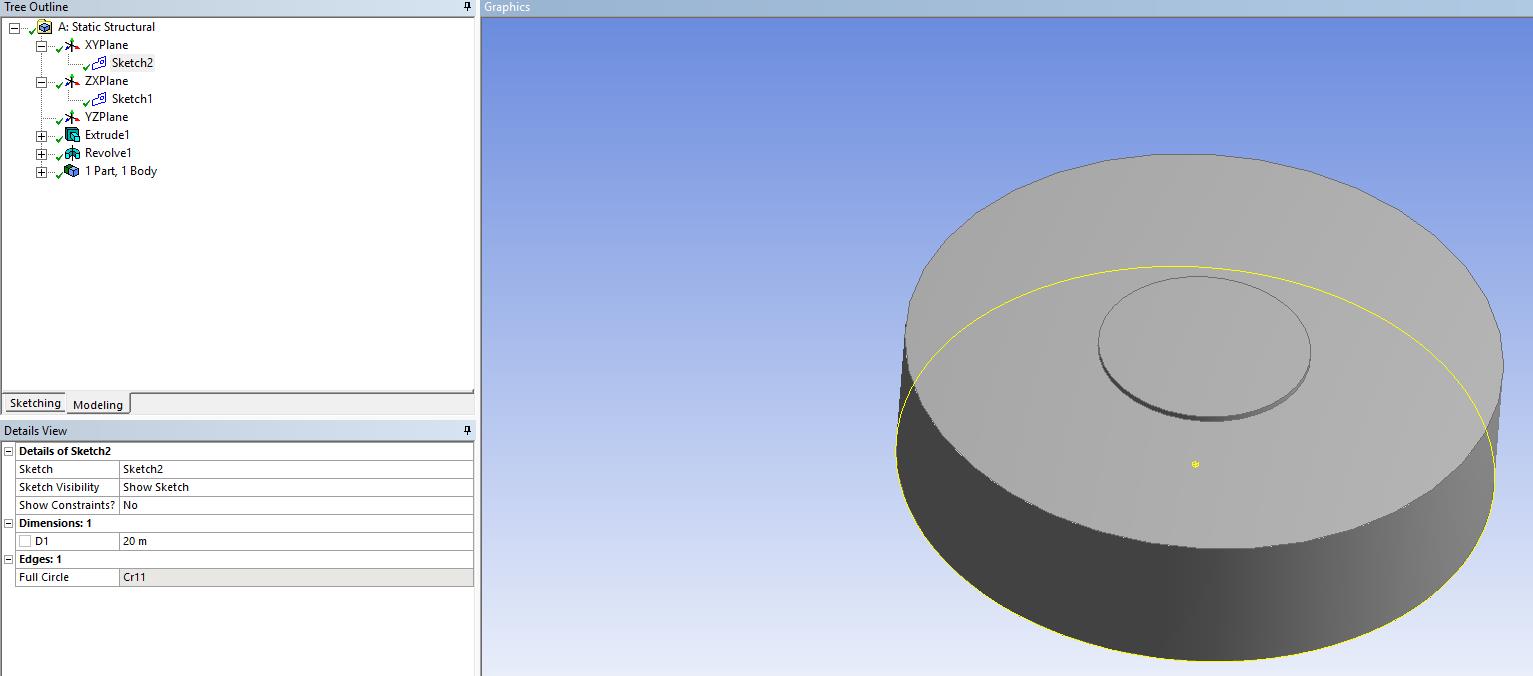
Task: Collapse the Dimensions: 1 section
Action: [x=9, y=523]
